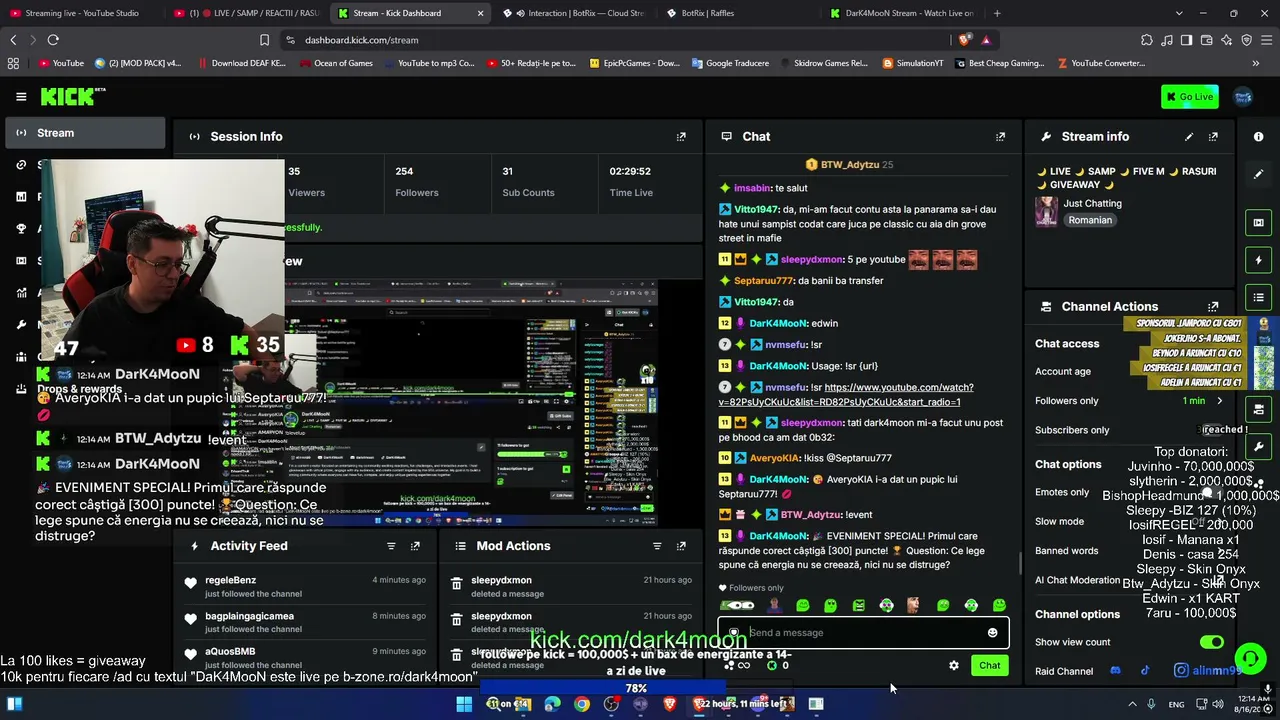Pop out the Stream info panel
This screenshot has width=1280, height=720.
[x=1213, y=137]
